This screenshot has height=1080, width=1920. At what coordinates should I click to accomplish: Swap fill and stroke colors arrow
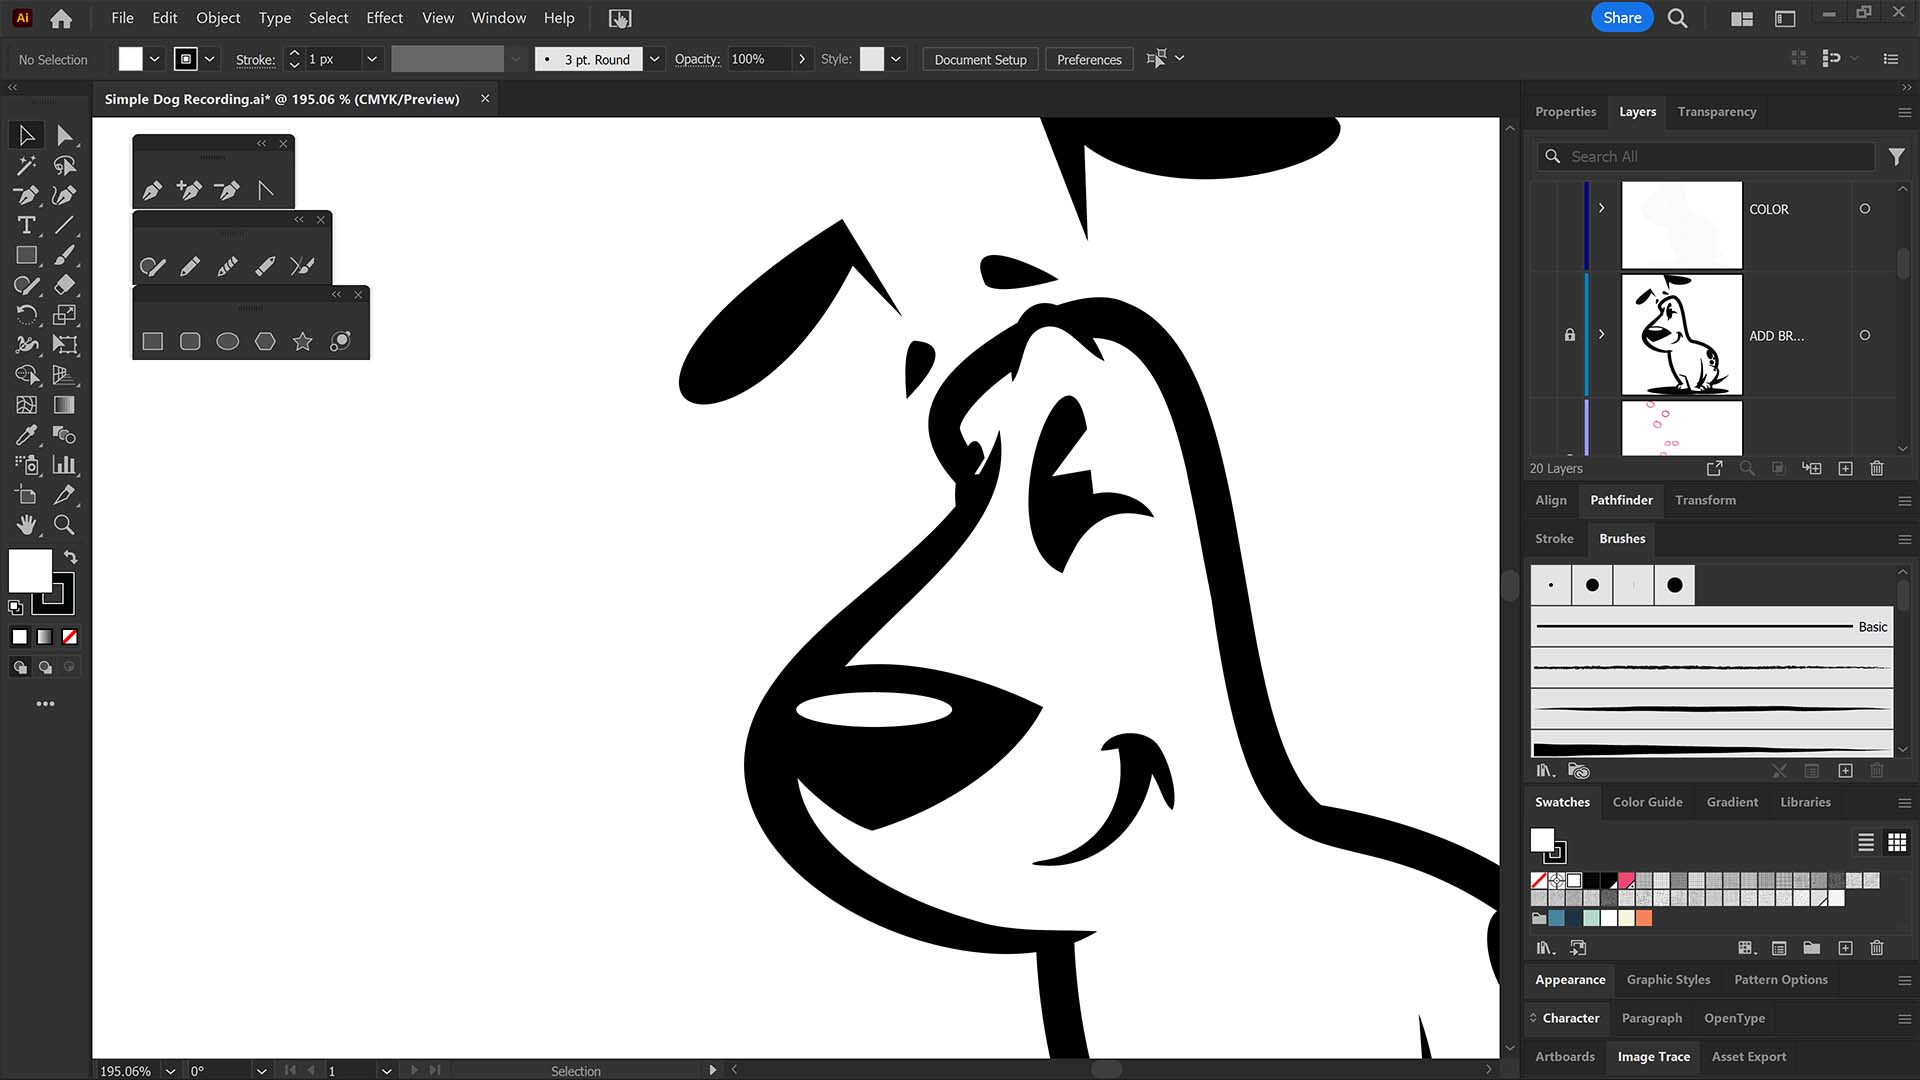pyautogui.click(x=70, y=557)
